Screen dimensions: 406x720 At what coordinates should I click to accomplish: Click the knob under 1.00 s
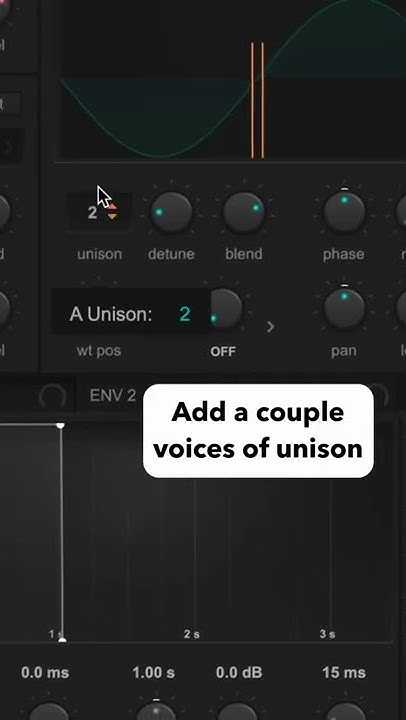[156, 710]
